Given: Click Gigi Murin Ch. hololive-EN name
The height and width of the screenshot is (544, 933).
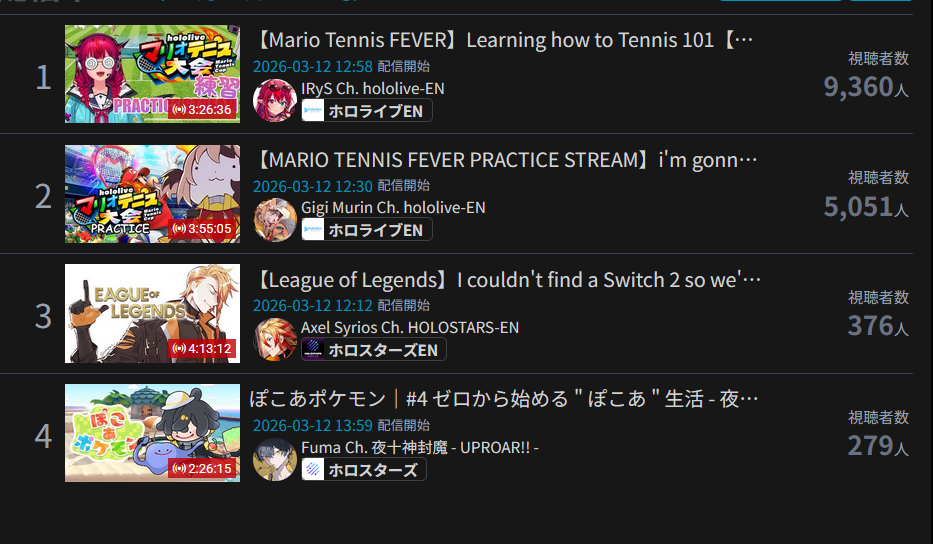Looking at the screenshot, I should click(393, 208).
